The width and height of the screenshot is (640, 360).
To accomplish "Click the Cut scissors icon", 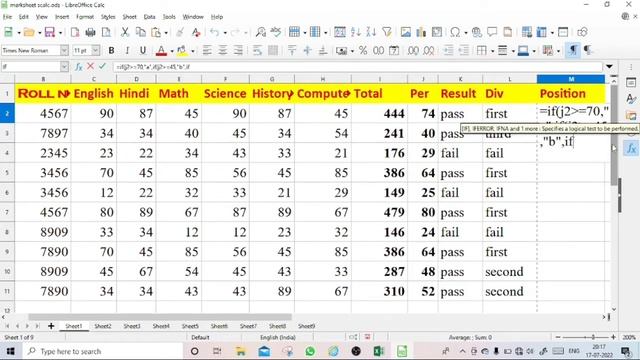I will pyautogui.click(x=125, y=32).
